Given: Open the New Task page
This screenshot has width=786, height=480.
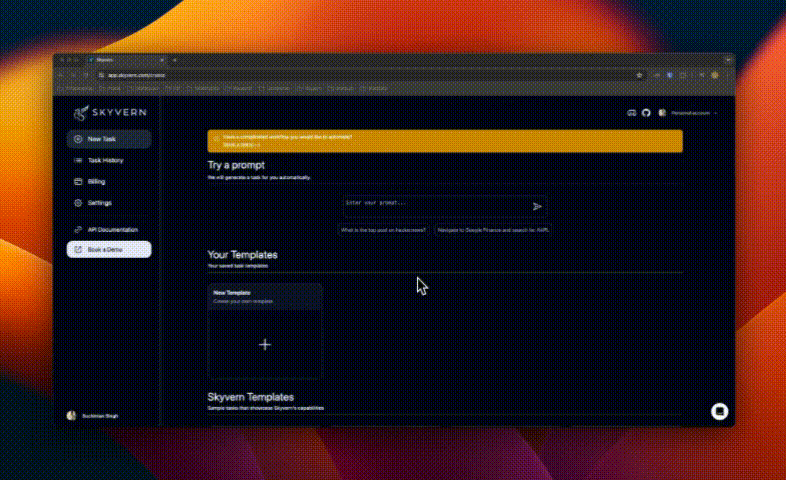Looking at the screenshot, I should tap(108, 139).
